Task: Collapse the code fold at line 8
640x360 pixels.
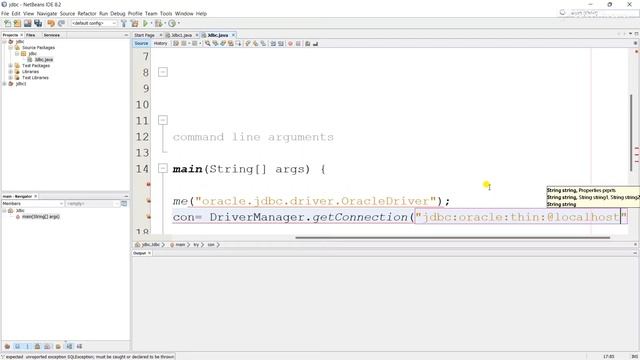Action: (x=162, y=72)
